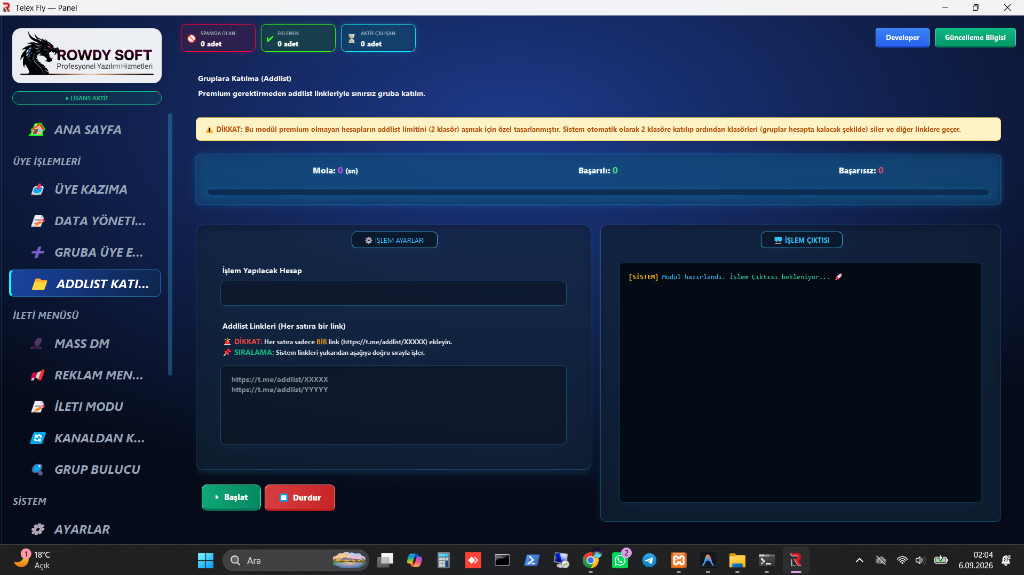Open MASS DM module
Image resolution: width=1024 pixels, height=575 pixels.
[x=85, y=344]
